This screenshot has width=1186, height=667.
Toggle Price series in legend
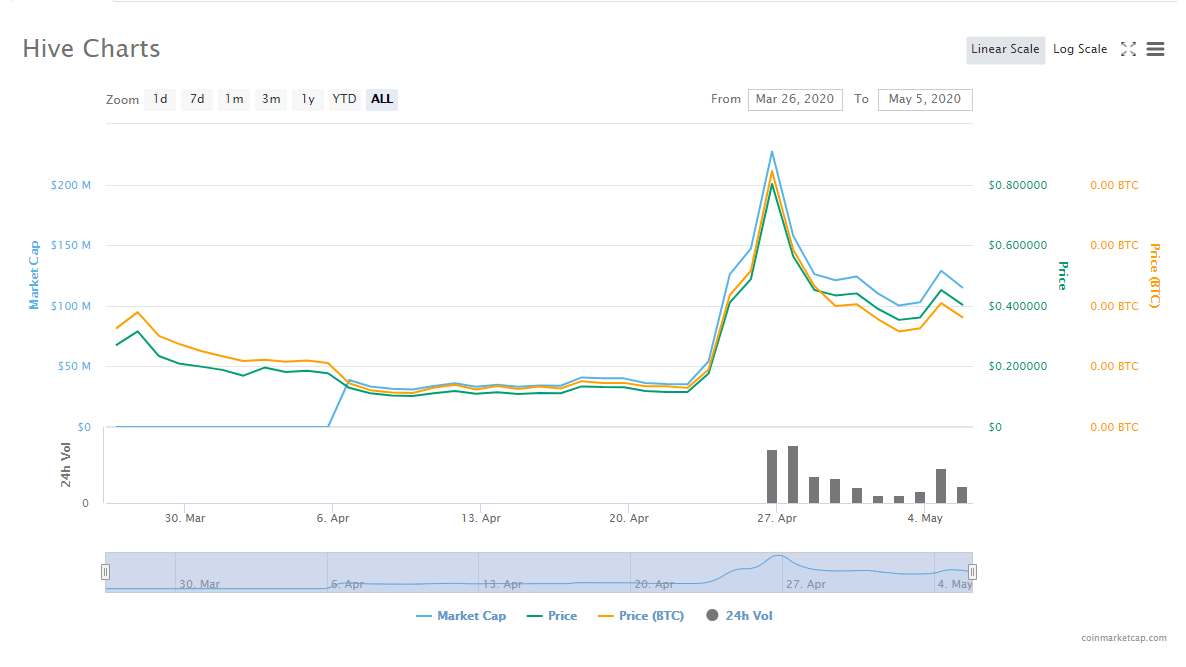pos(551,616)
